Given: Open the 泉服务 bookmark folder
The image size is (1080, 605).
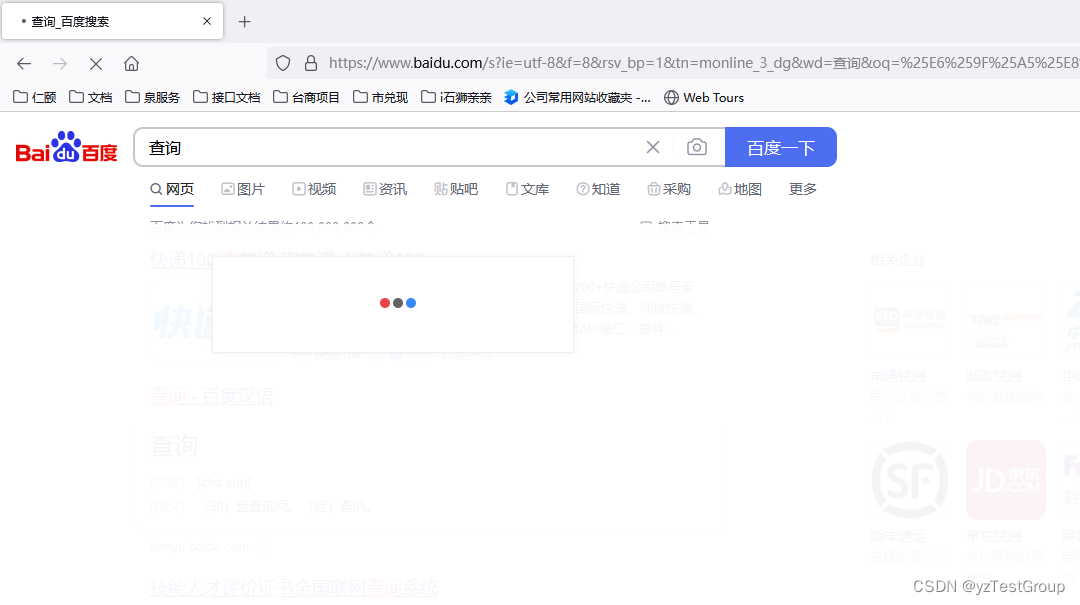Looking at the screenshot, I should tap(152, 97).
